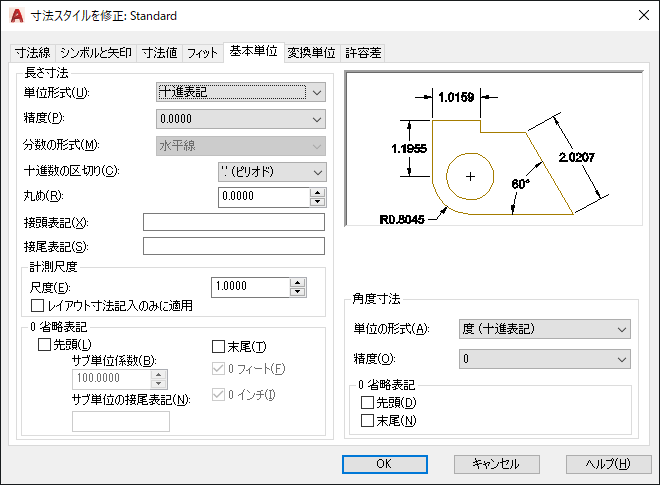Increase the 丸め value with up arrow
The width and height of the screenshot is (660, 485).
318,193
